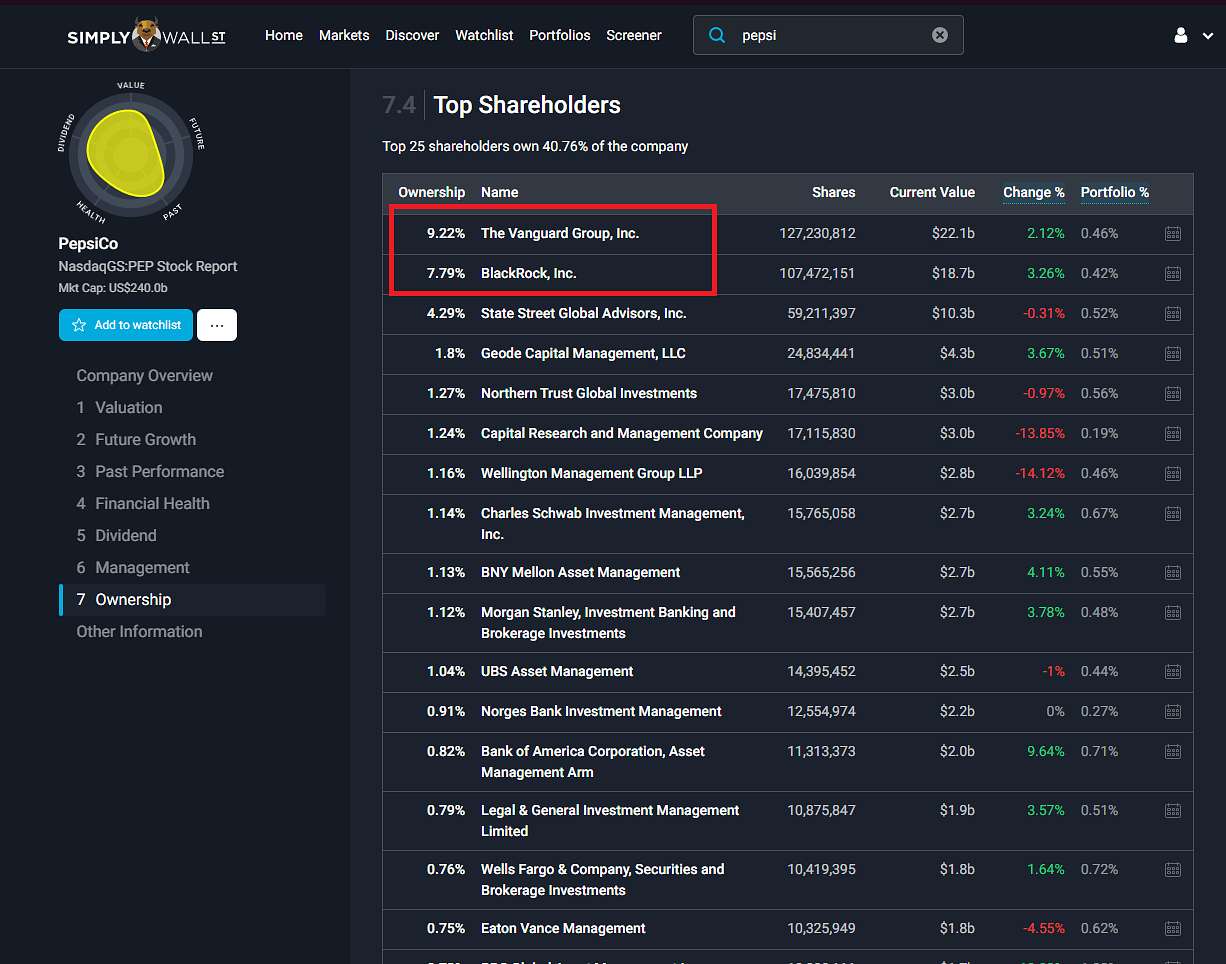Click the $22.1b current value
The image size is (1226, 964).
pos(952,233)
